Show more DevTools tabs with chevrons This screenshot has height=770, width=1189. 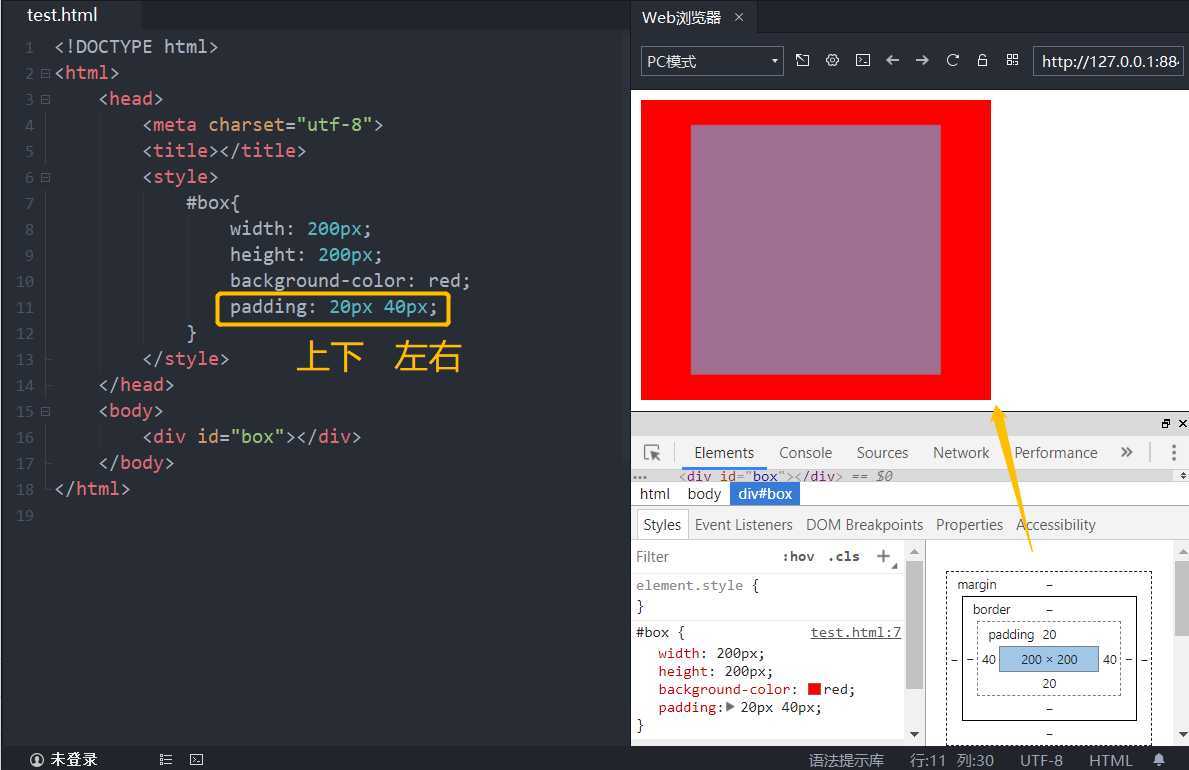coord(1127,453)
